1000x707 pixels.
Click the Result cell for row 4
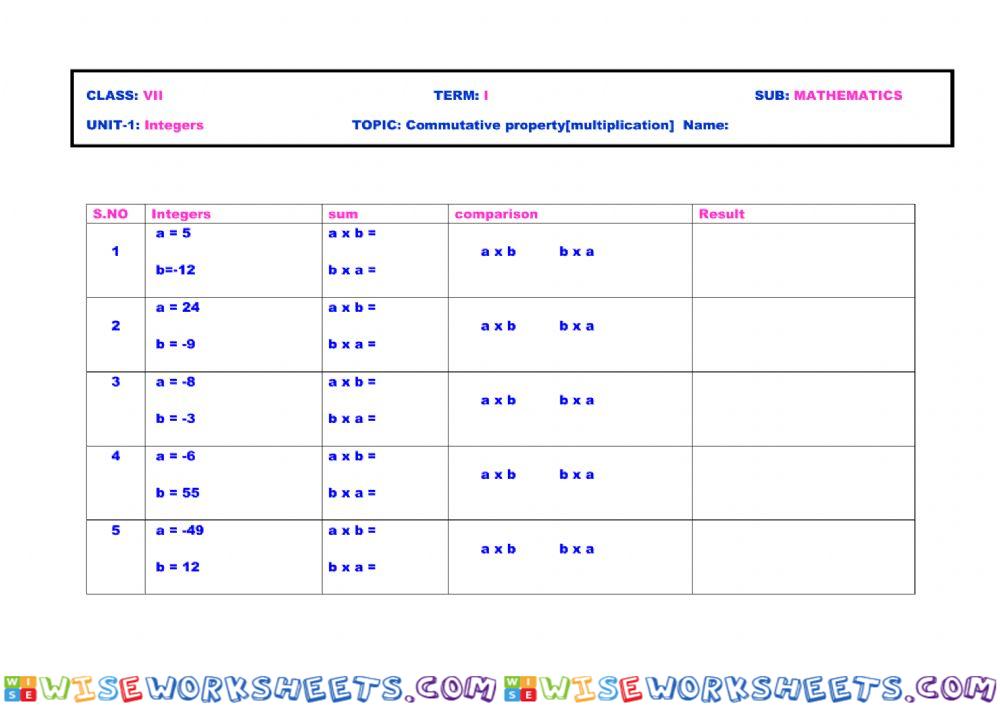click(804, 483)
